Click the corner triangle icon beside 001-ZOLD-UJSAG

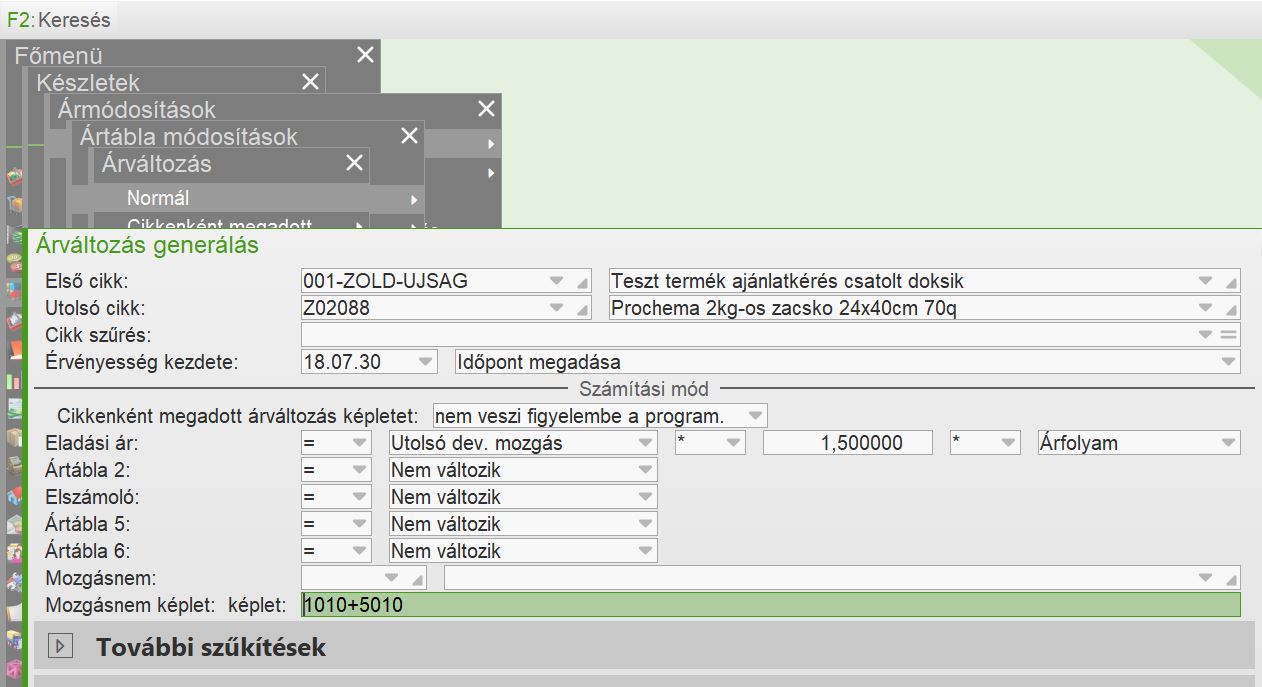pyautogui.click(x=582, y=284)
